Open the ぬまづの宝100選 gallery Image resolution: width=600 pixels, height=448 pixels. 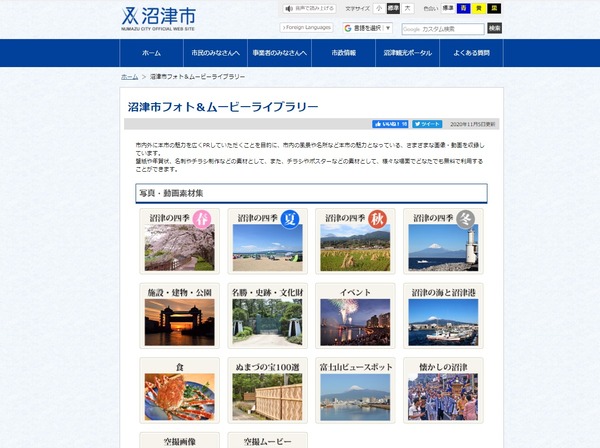point(267,390)
